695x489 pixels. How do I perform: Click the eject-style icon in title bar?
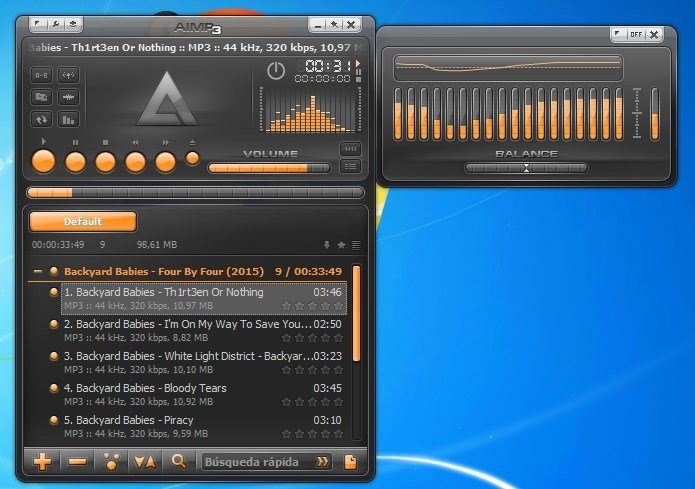click(x=73, y=23)
